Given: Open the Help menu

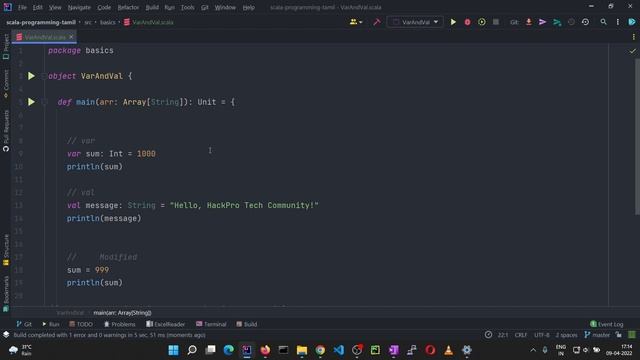Looking at the screenshot, I should 249,7.
